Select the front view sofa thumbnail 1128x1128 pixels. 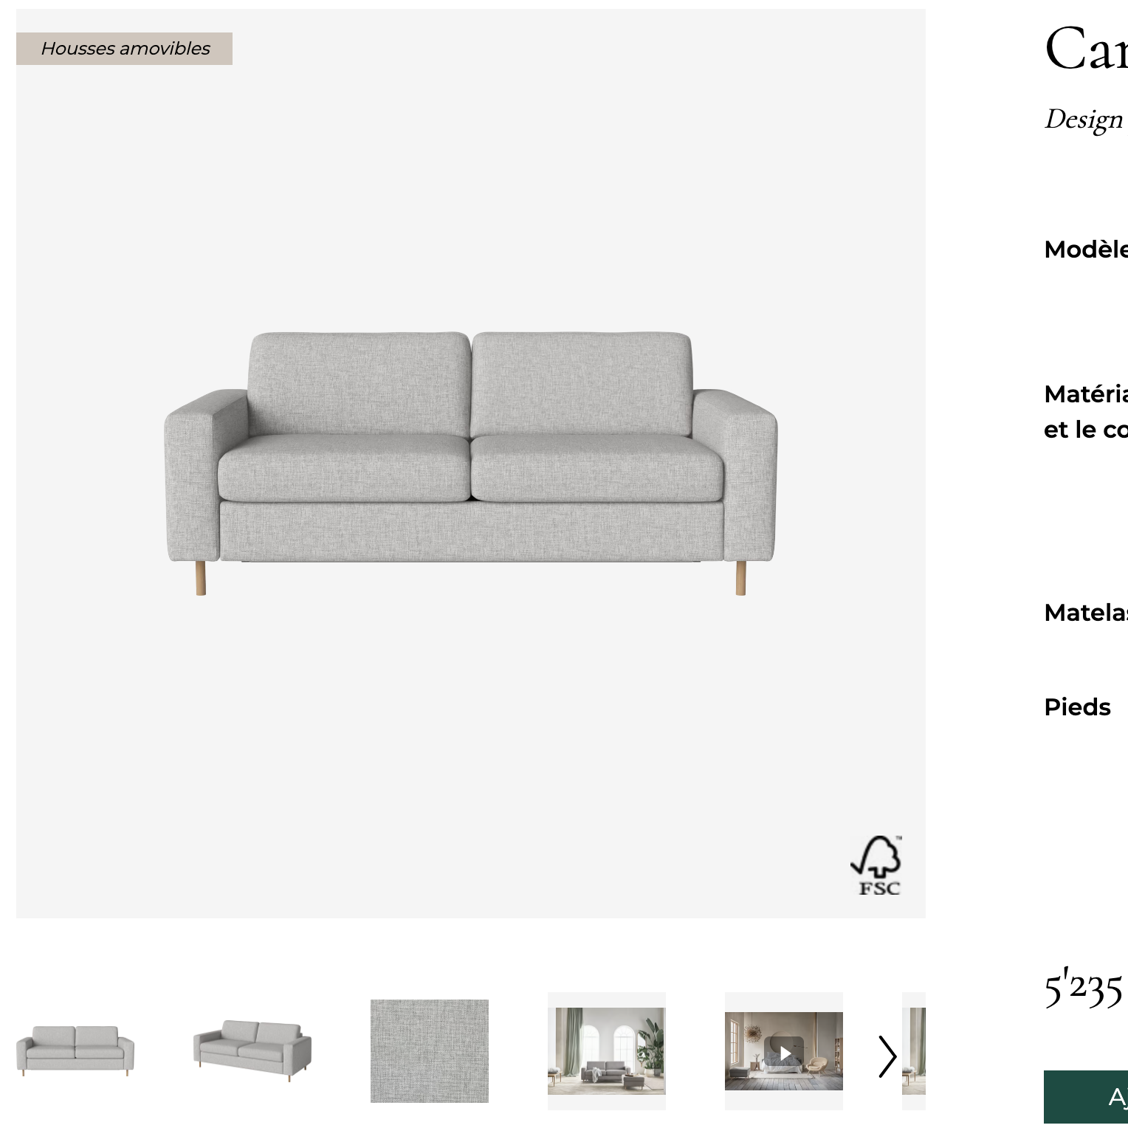[75, 1051]
